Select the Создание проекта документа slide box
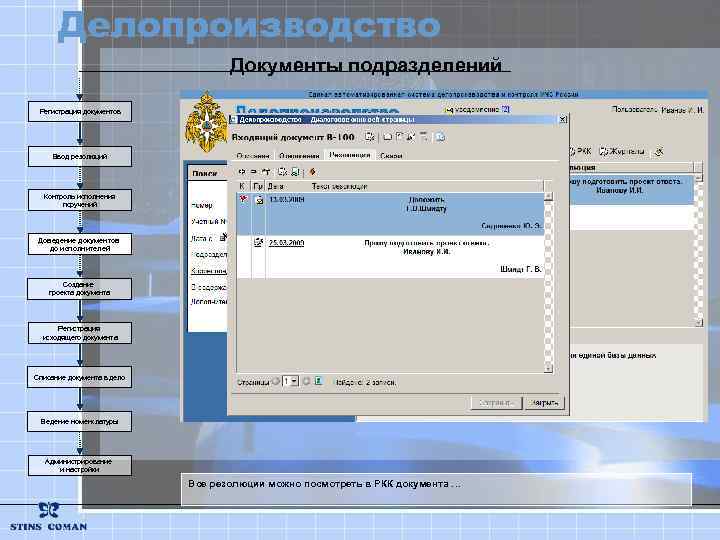This screenshot has width=720, height=540. click(x=79, y=288)
